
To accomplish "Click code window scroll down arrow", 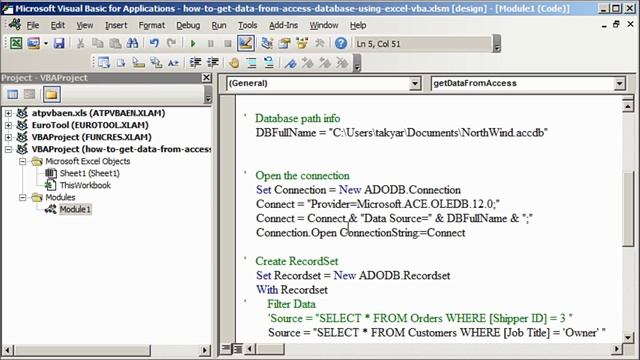I will [628, 338].
